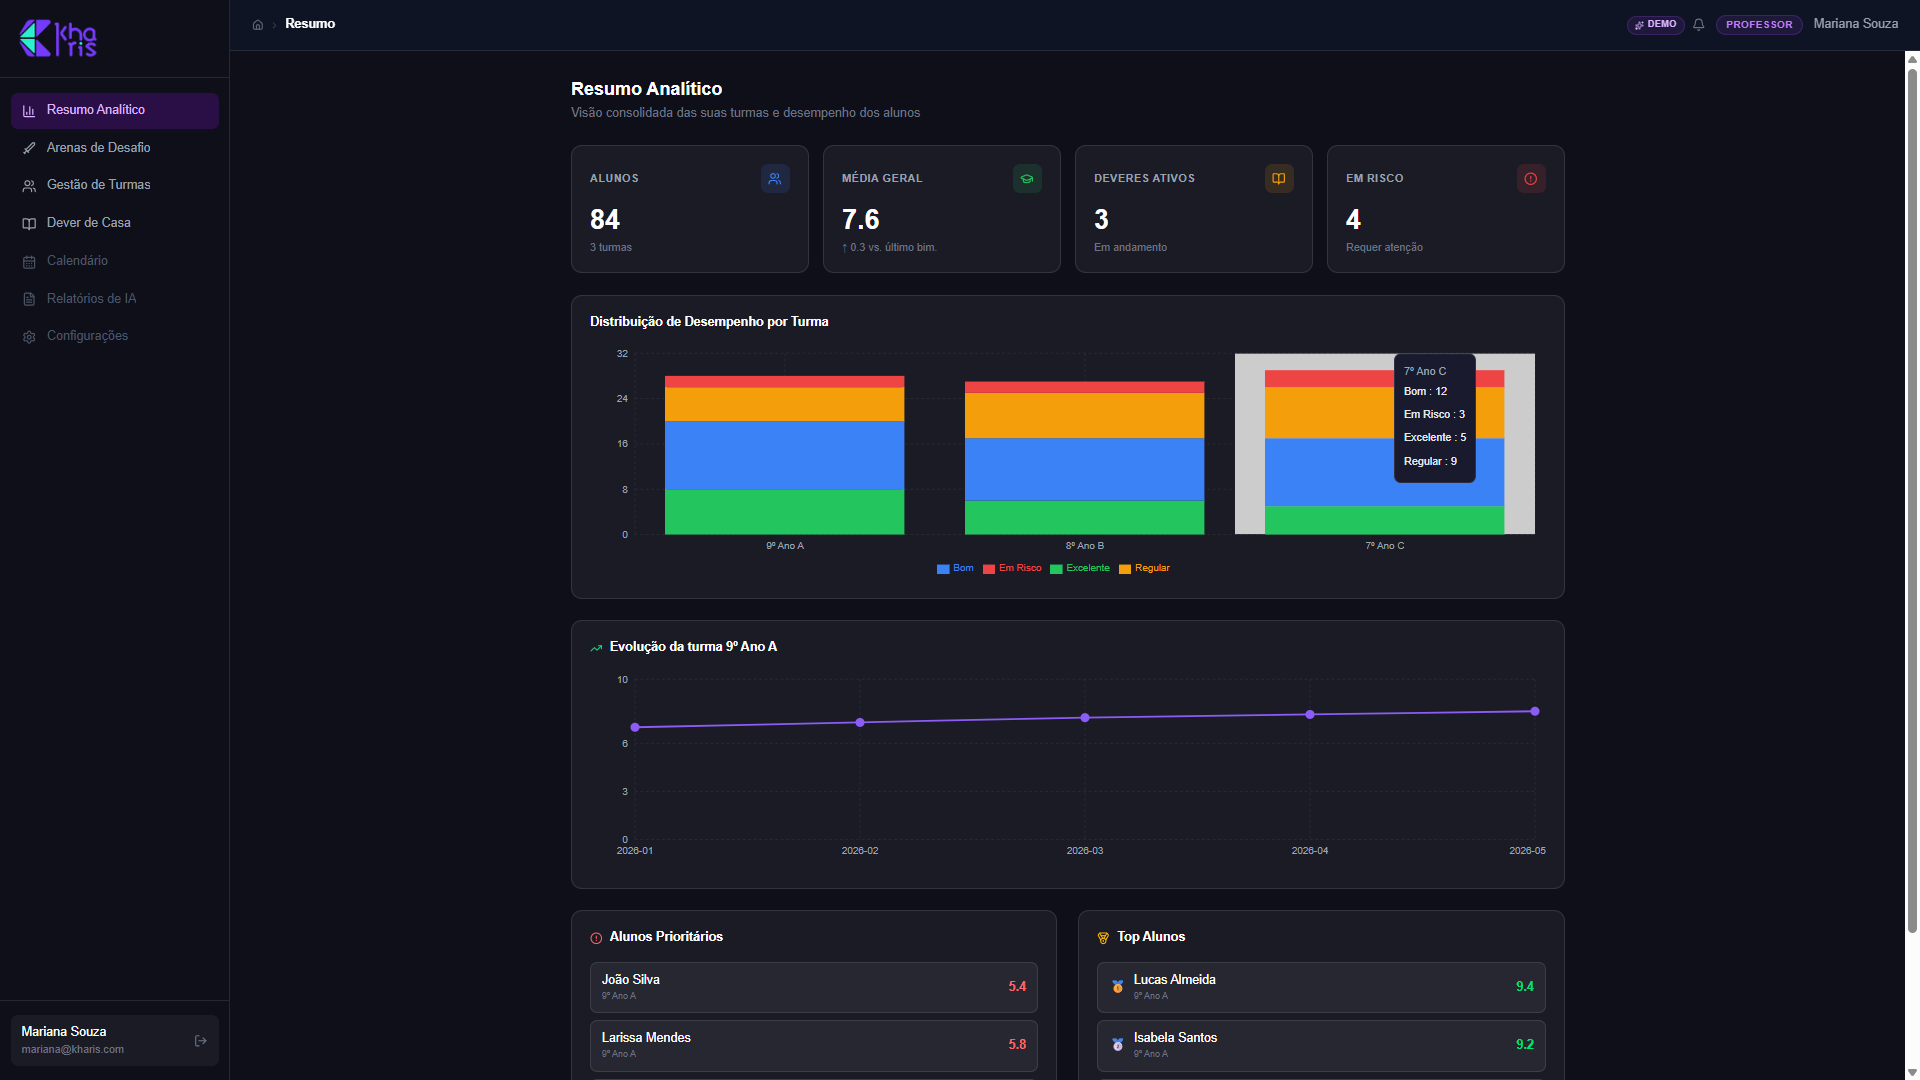Click the scrollbar up arrow

(1912, 59)
